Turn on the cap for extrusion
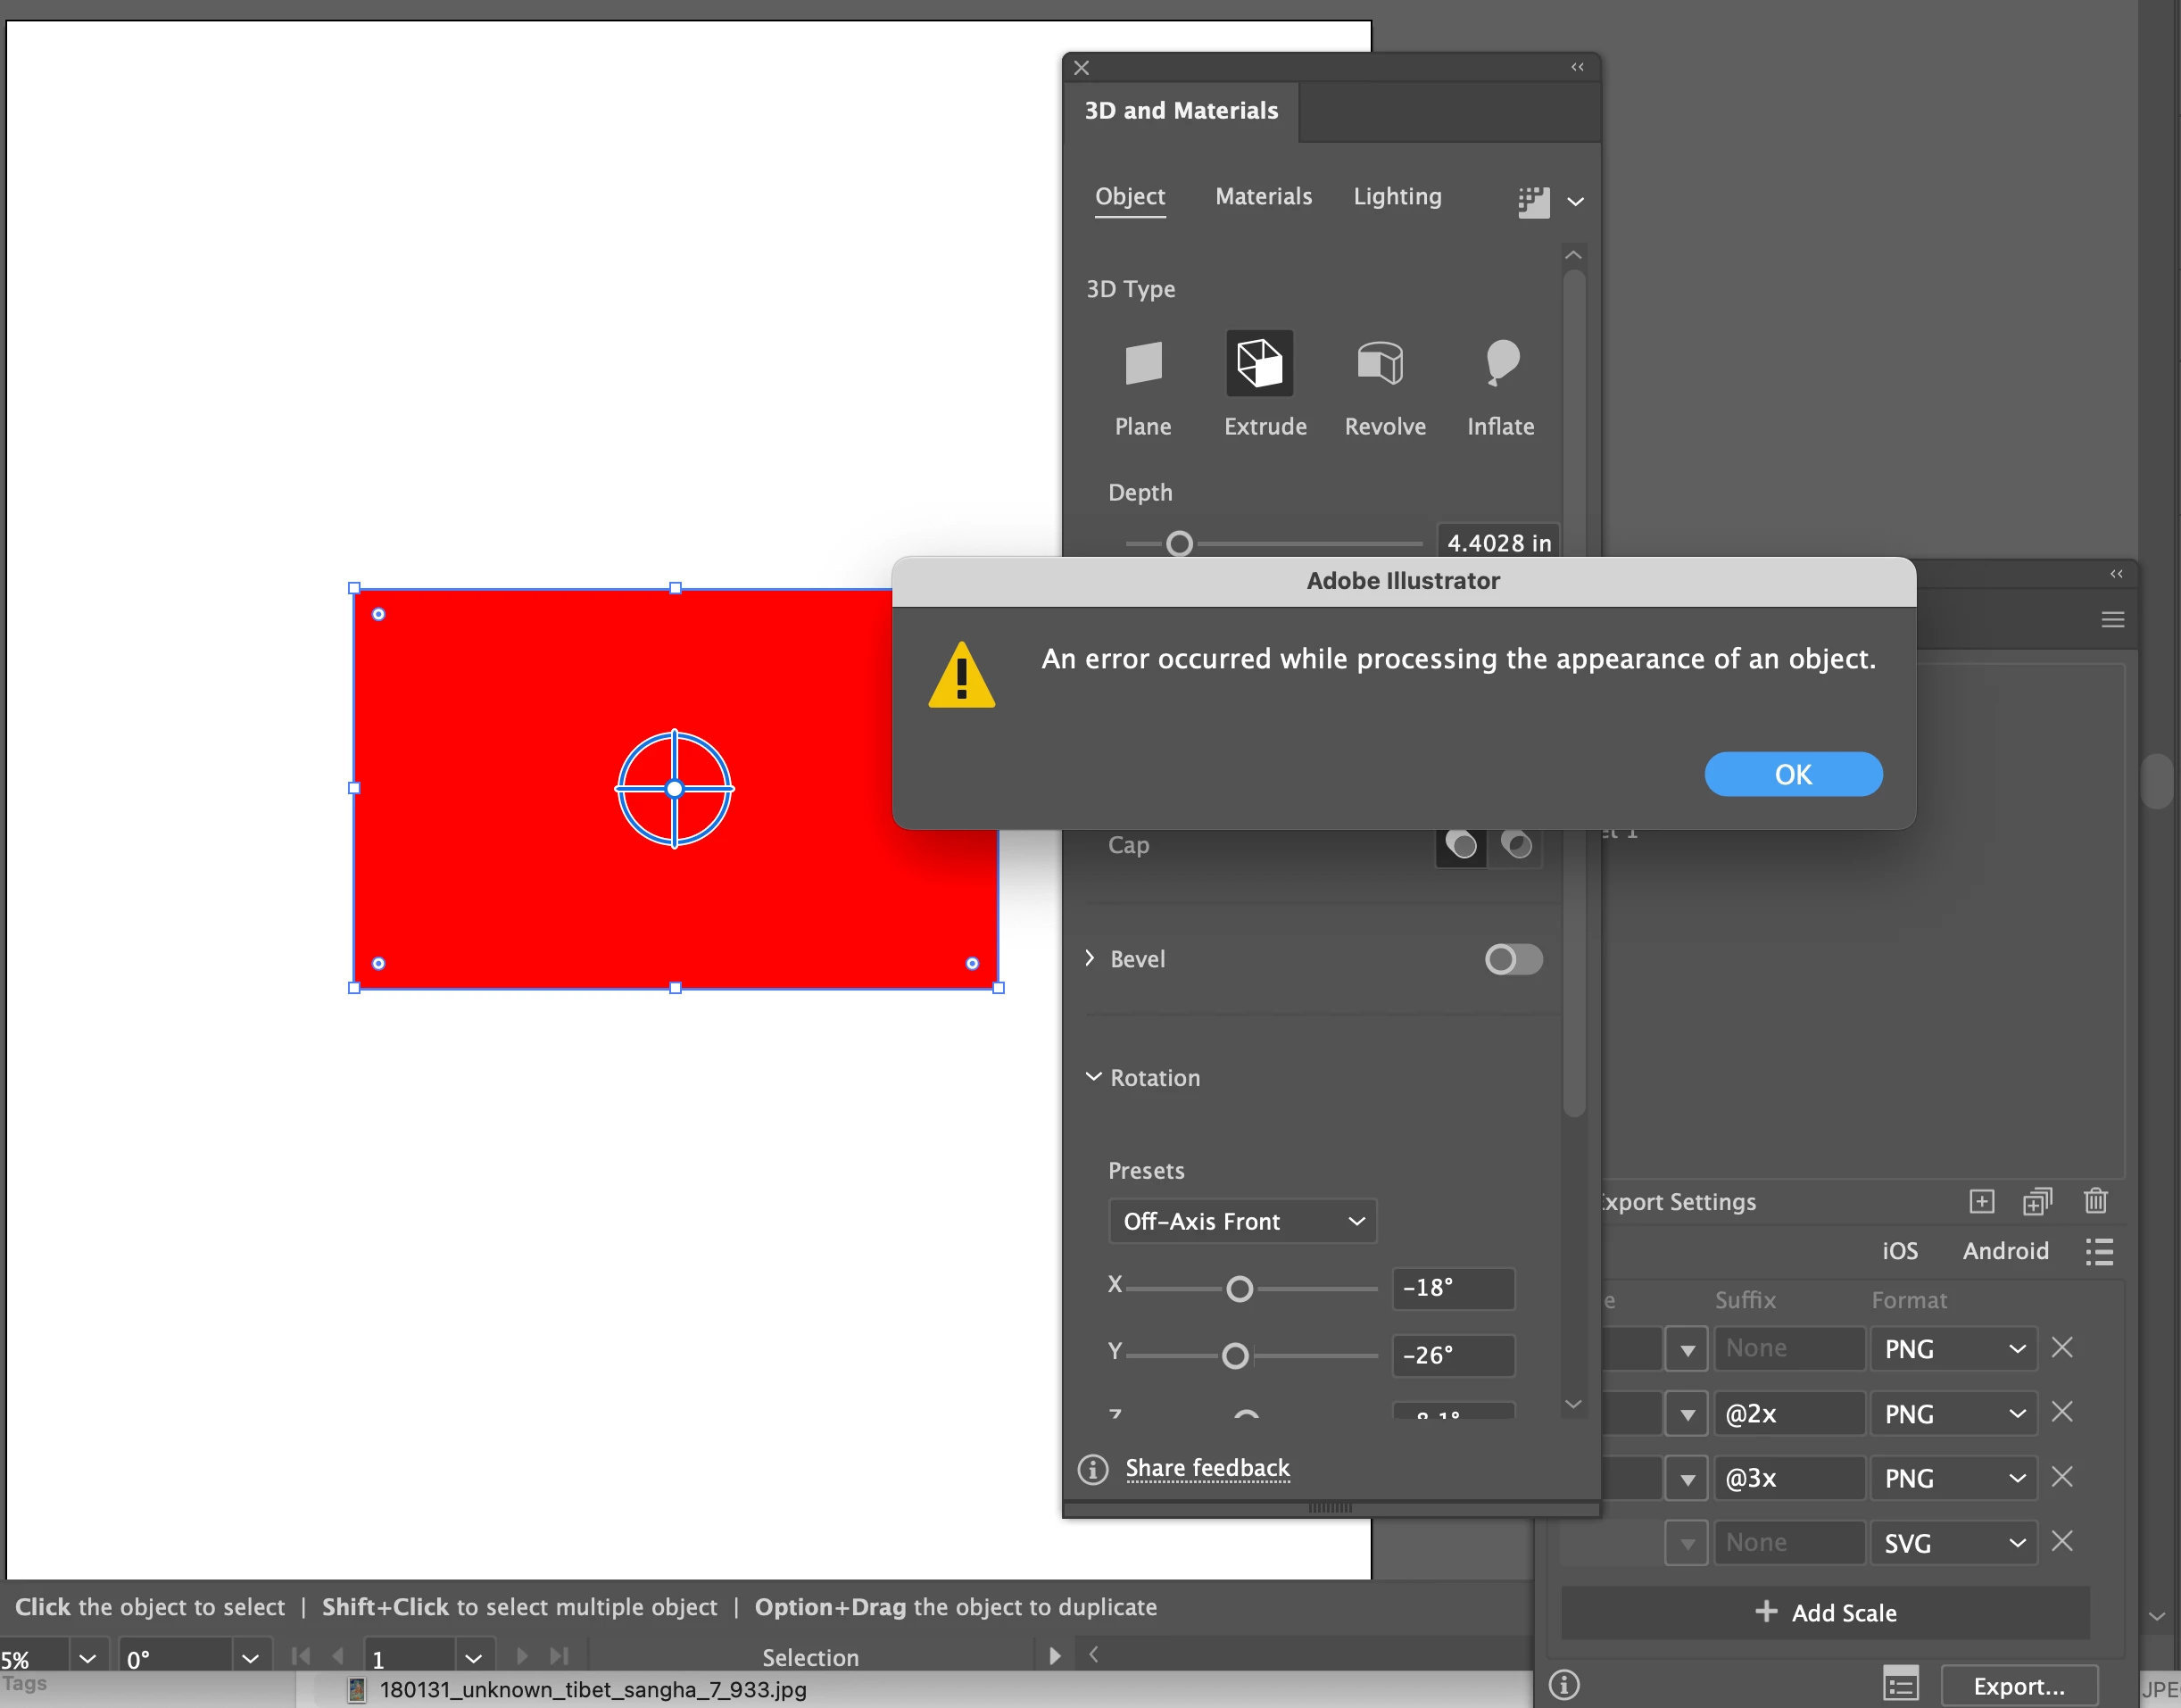Screen dimensions: 2181x1708 (1461, 845)
